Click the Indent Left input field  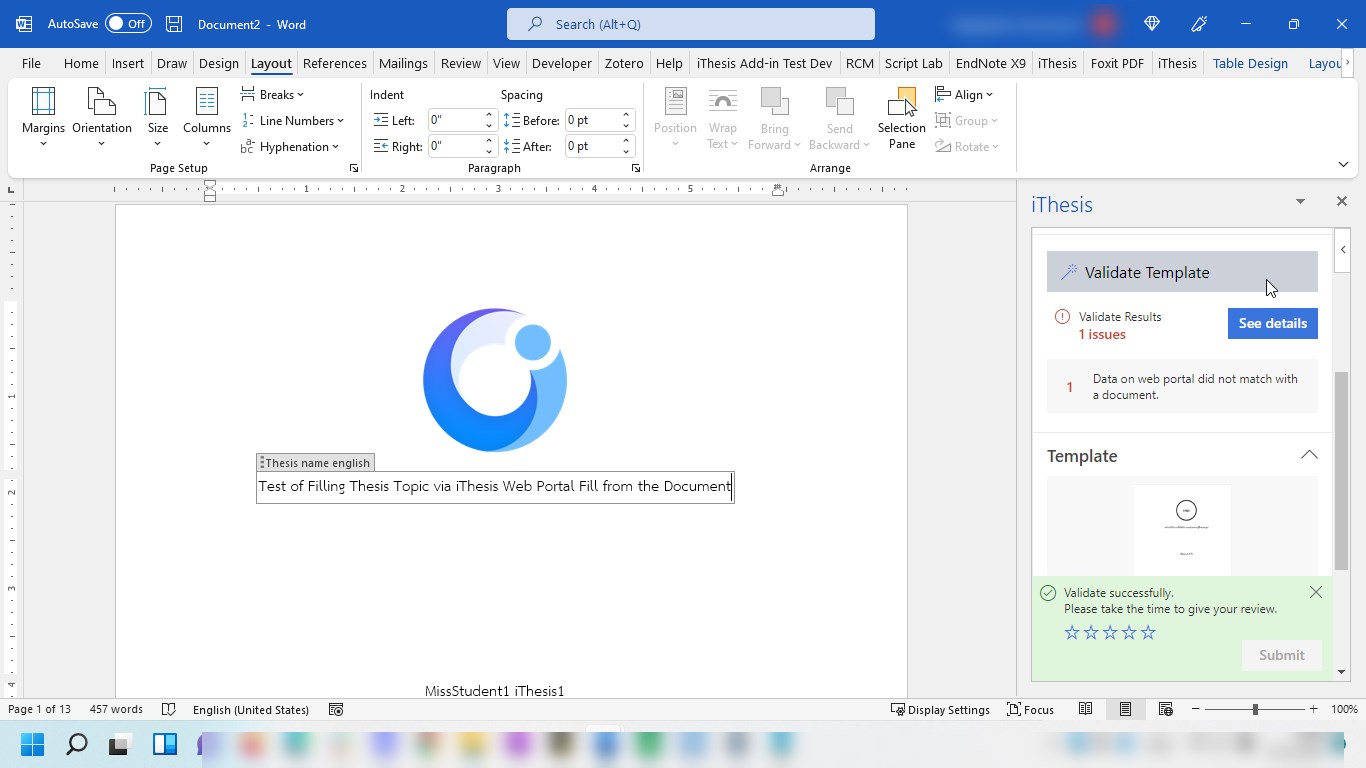[455, 120]
